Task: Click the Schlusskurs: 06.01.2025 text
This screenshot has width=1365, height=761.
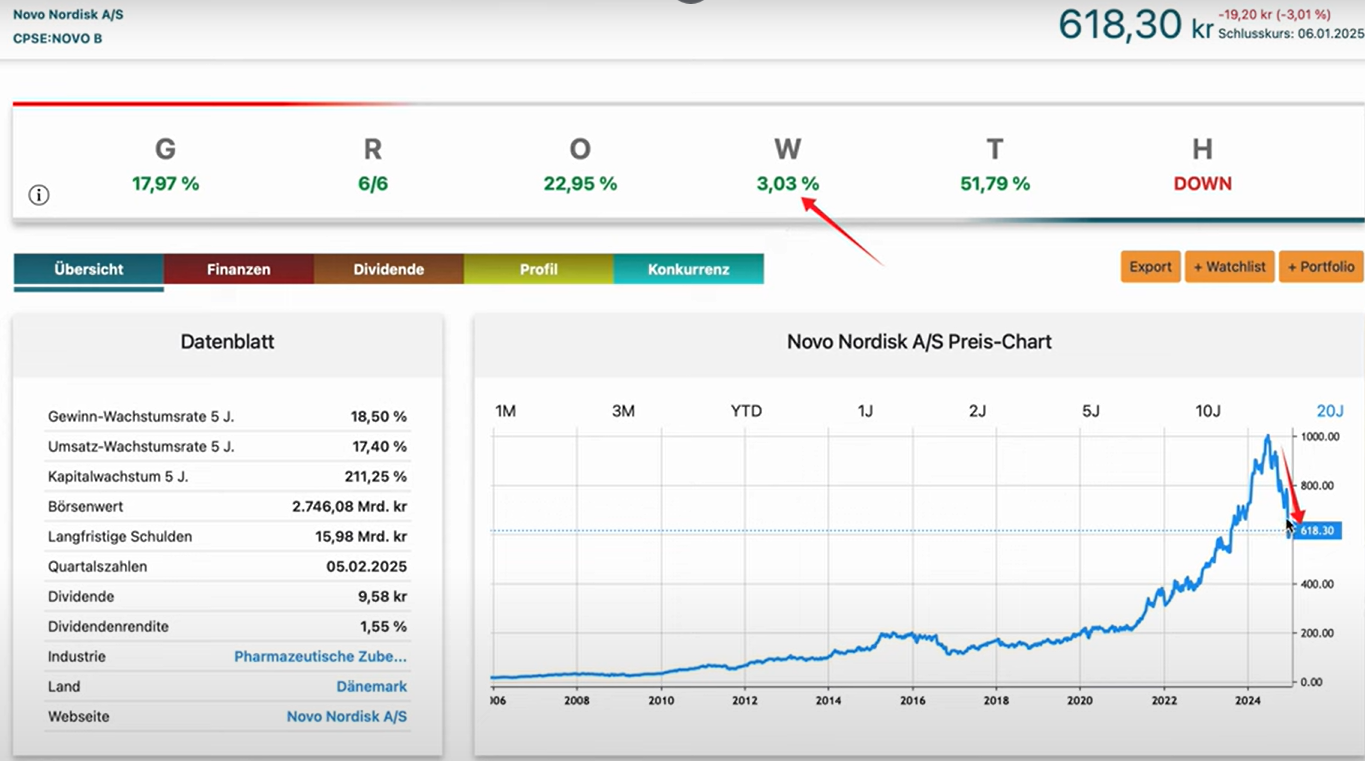Action: (x=1291, y=34)
